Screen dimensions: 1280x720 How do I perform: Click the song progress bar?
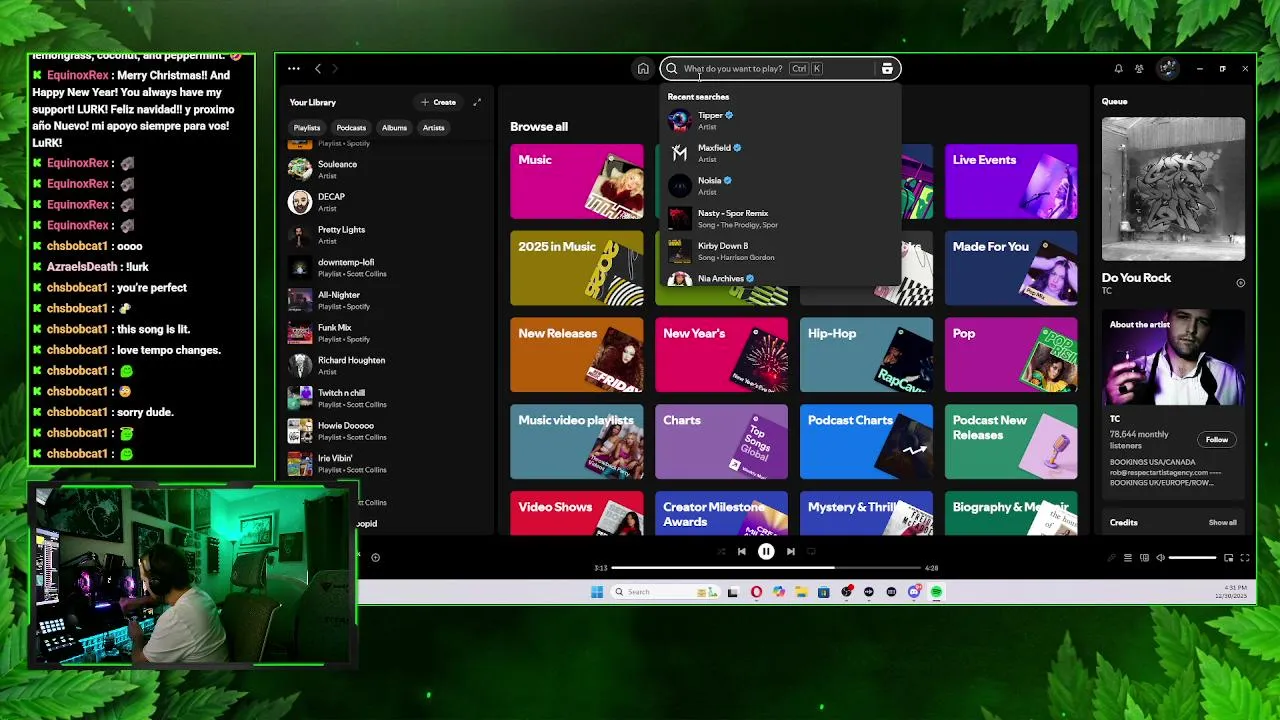pyautogui.click(x=766, y=568)
